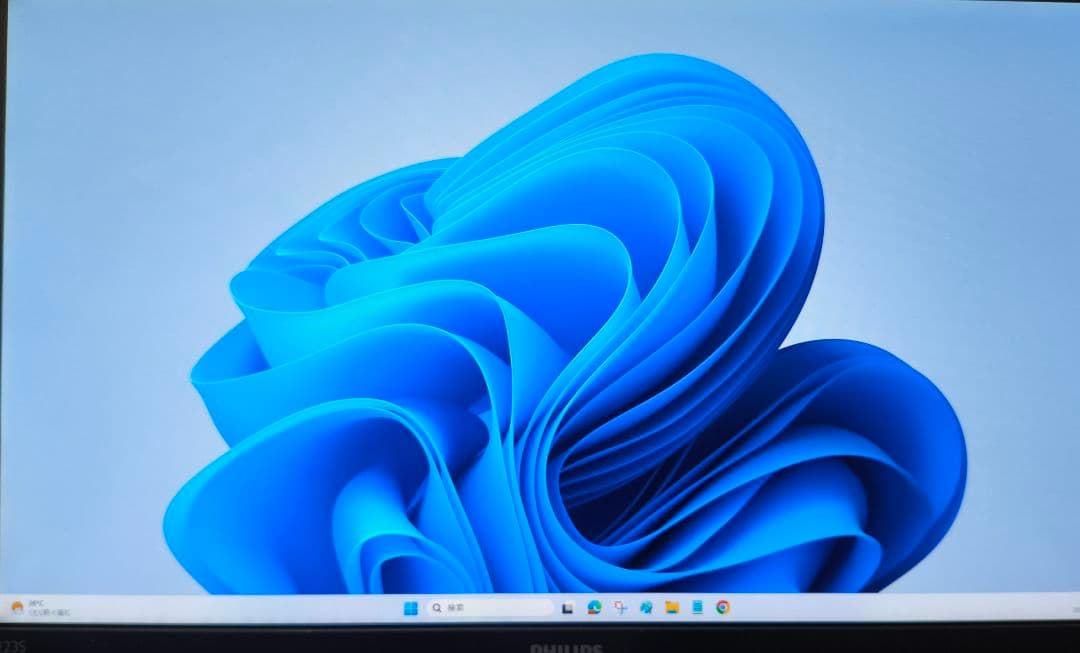Click the weather description text line
This screenshot has height=653, width=1080.
(x=48, y=611)
